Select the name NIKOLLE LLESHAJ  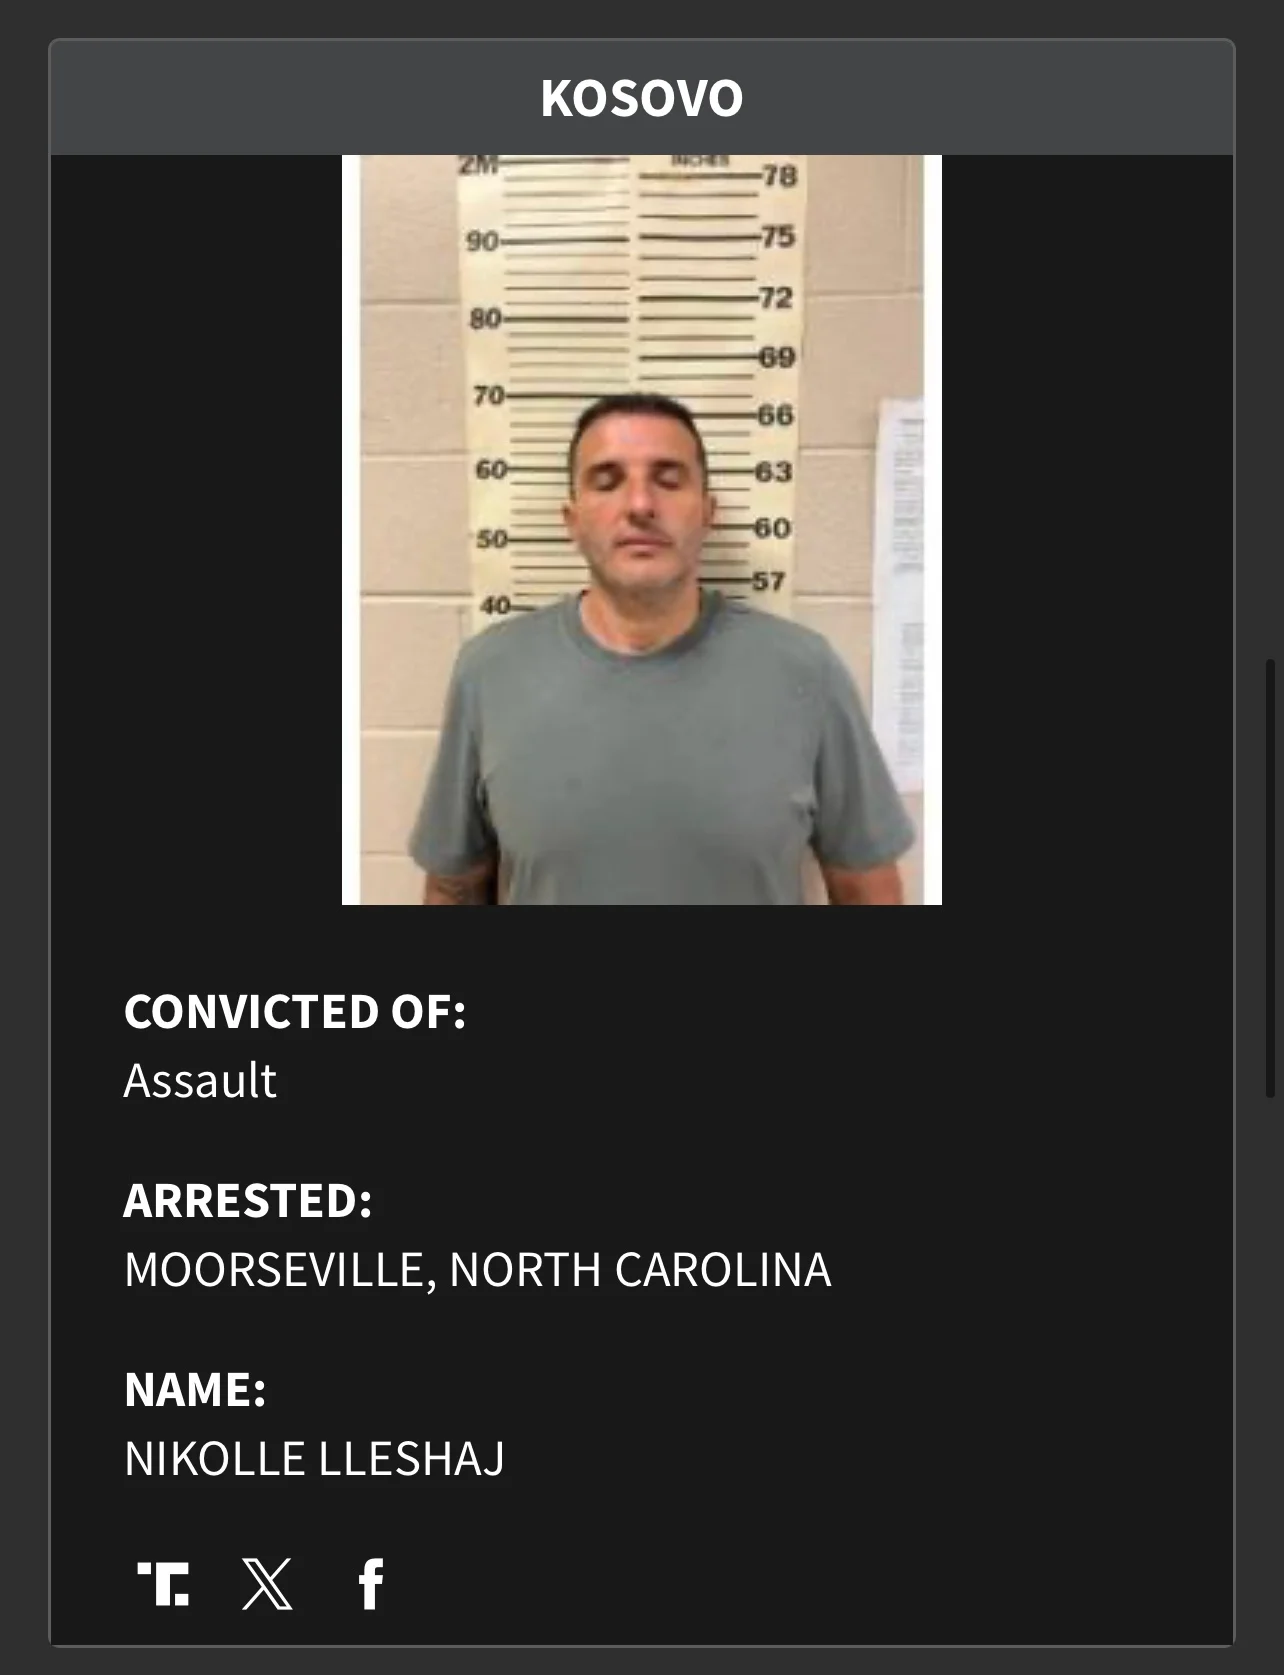click(x=314, y=1459)
